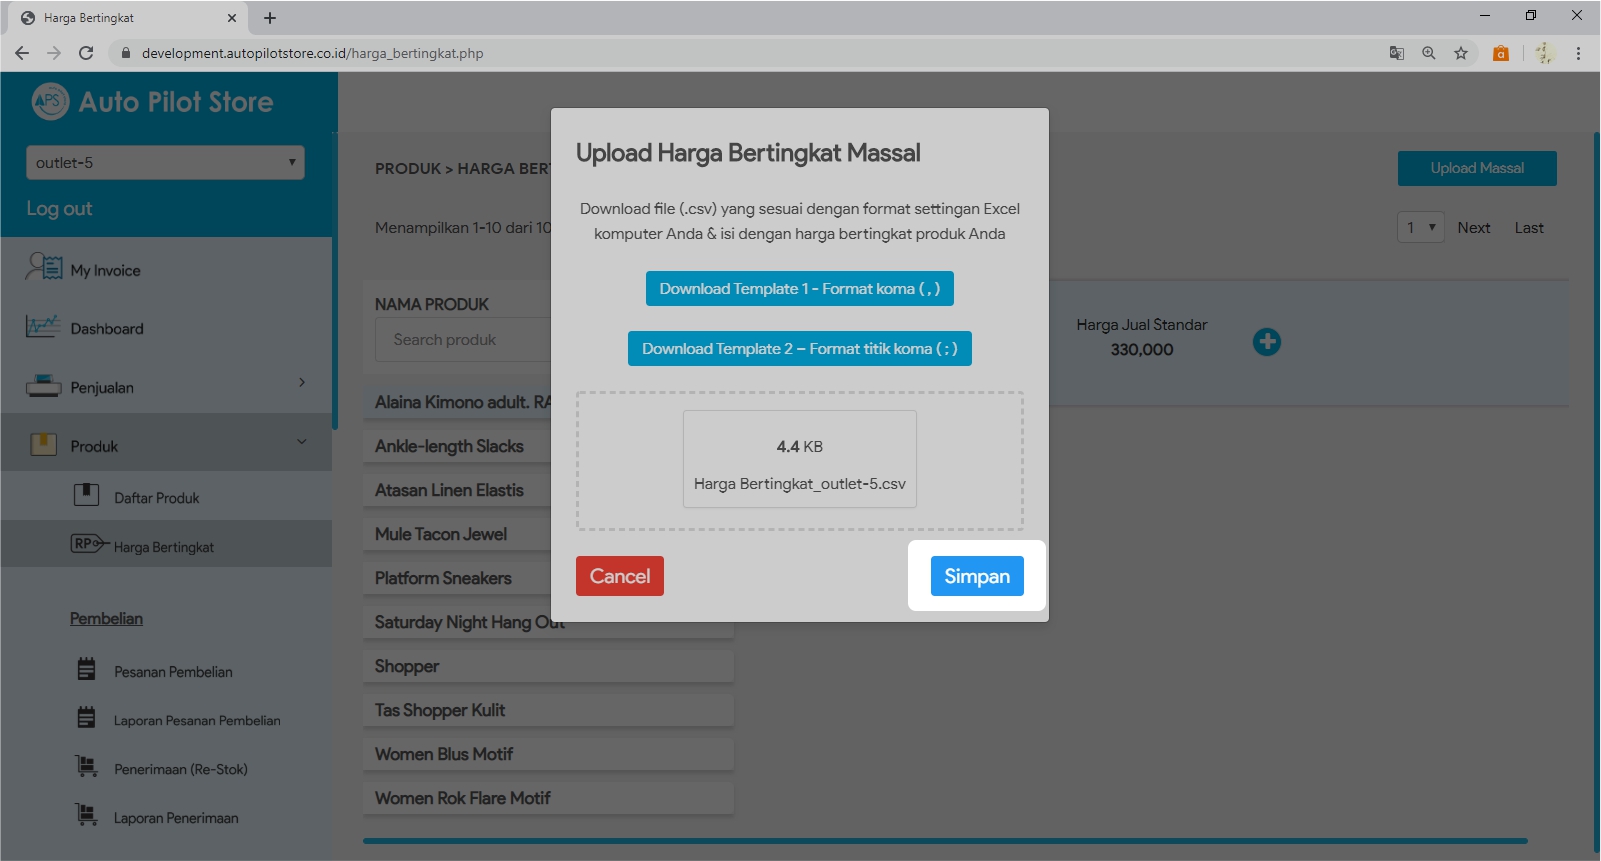This screenshot has height=861, width=1601.
Task: Bookmark this page with the star icon
Action: coord(1461,53)
